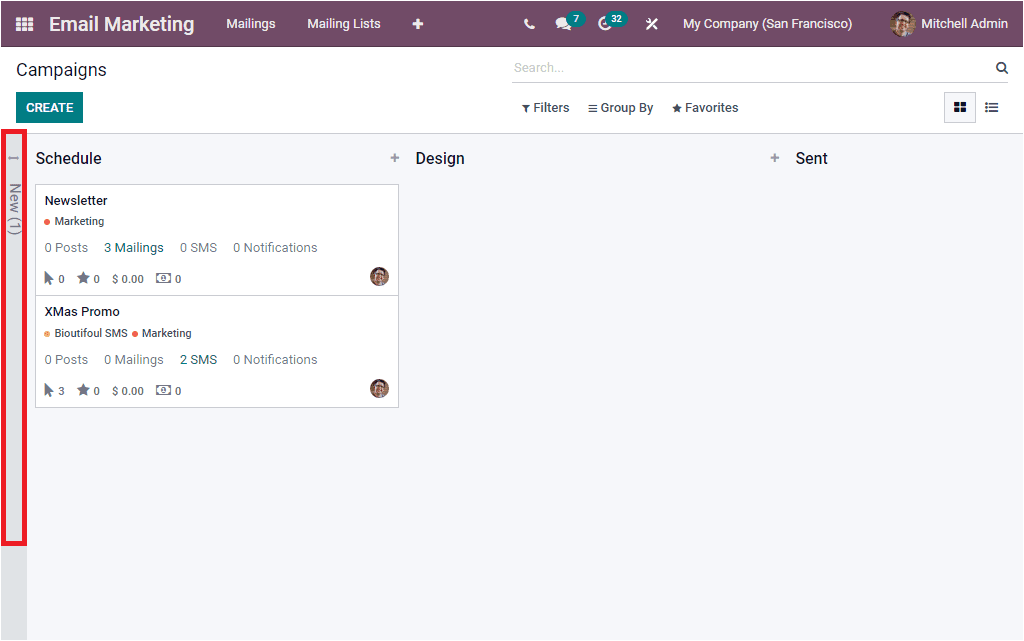Click the plus icon next to Mailing Lists

click(x=417, y=23)
